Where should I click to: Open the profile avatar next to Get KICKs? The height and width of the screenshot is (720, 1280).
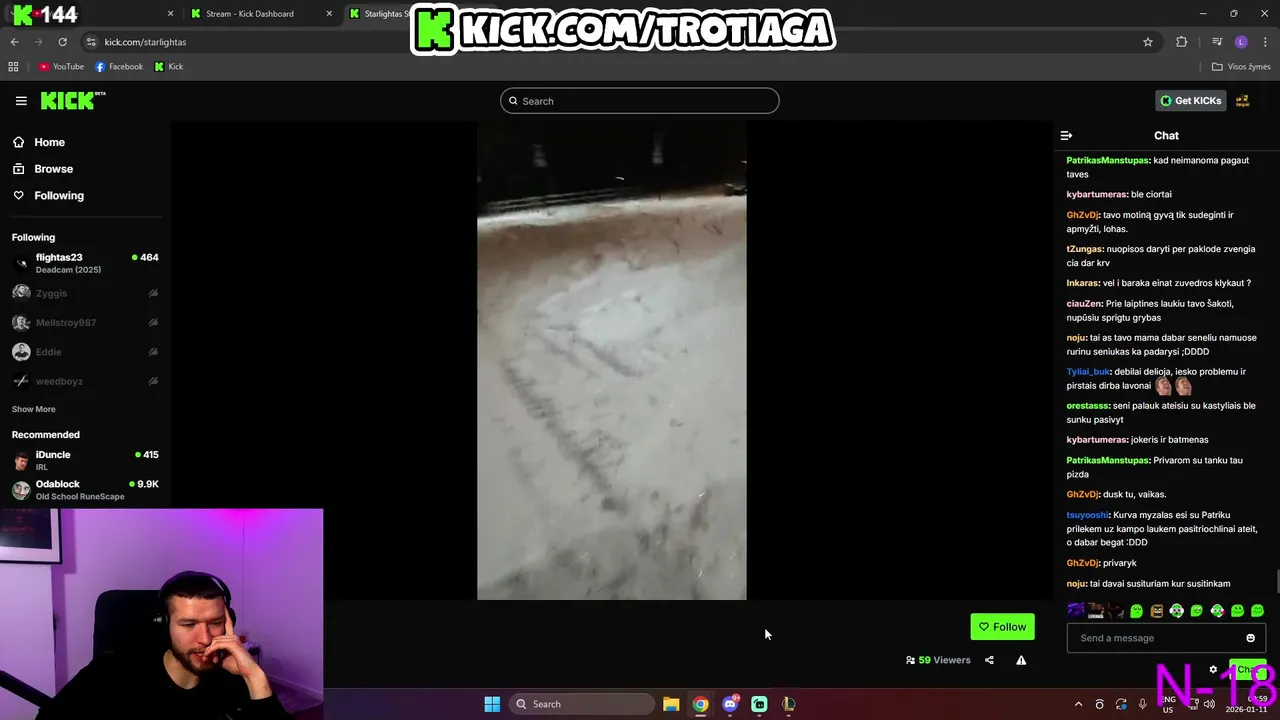[1242, 101]
